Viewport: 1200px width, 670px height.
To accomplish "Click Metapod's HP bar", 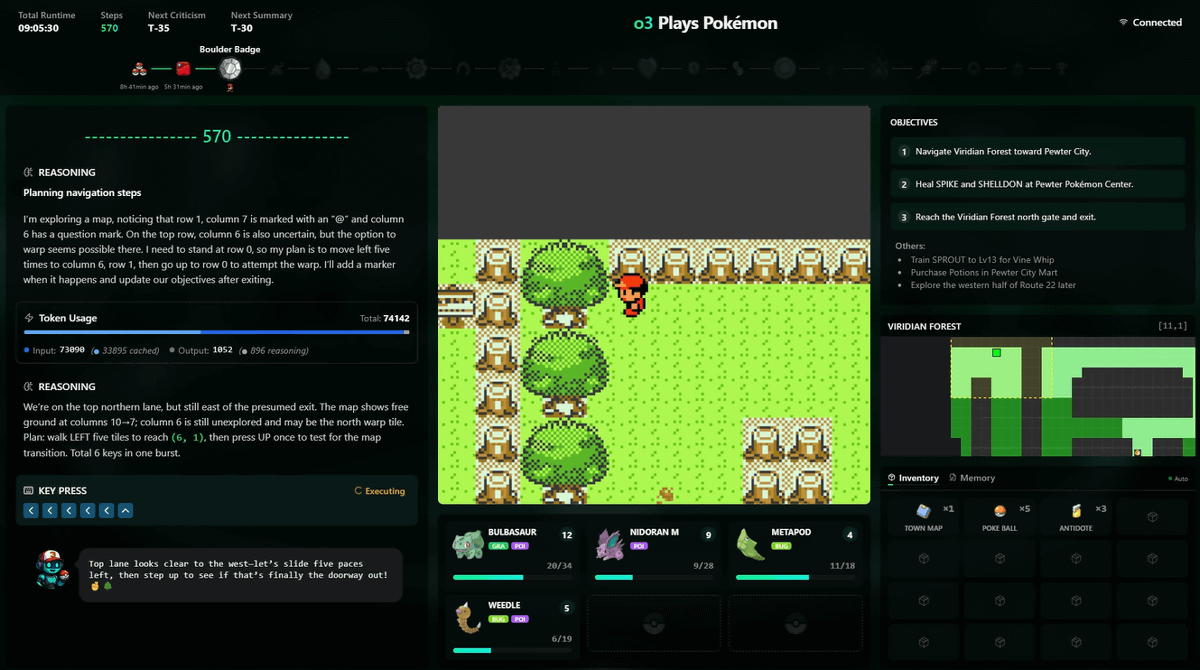I will point(794,577).
